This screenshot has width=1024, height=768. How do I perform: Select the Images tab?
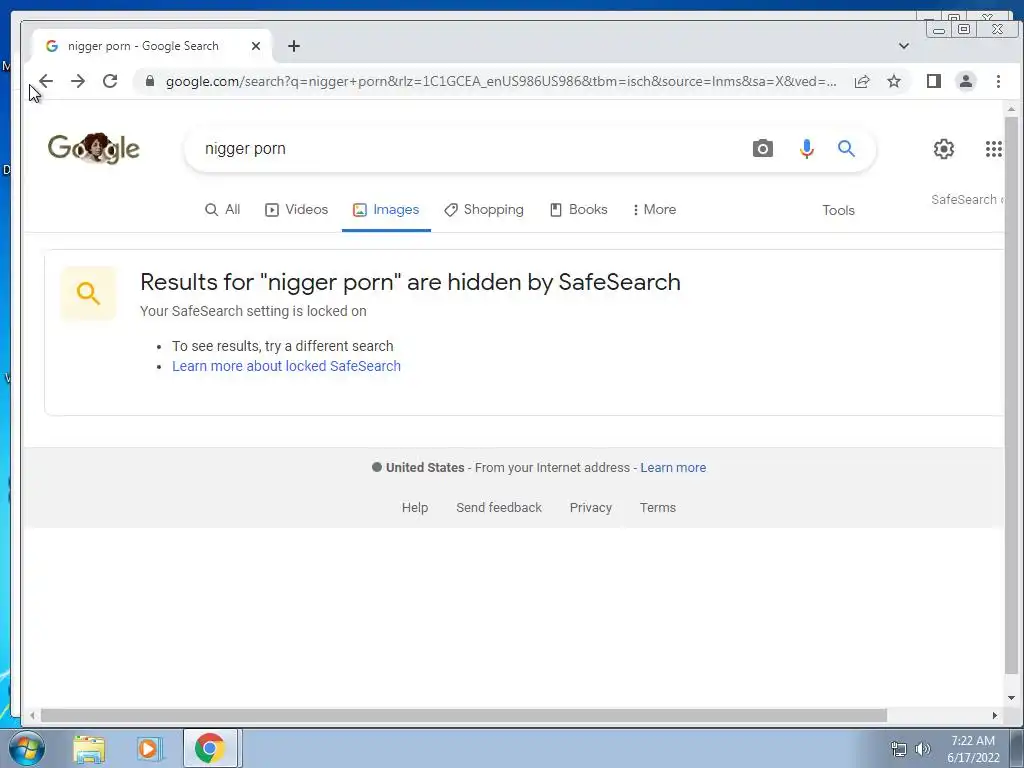[386, 210]
